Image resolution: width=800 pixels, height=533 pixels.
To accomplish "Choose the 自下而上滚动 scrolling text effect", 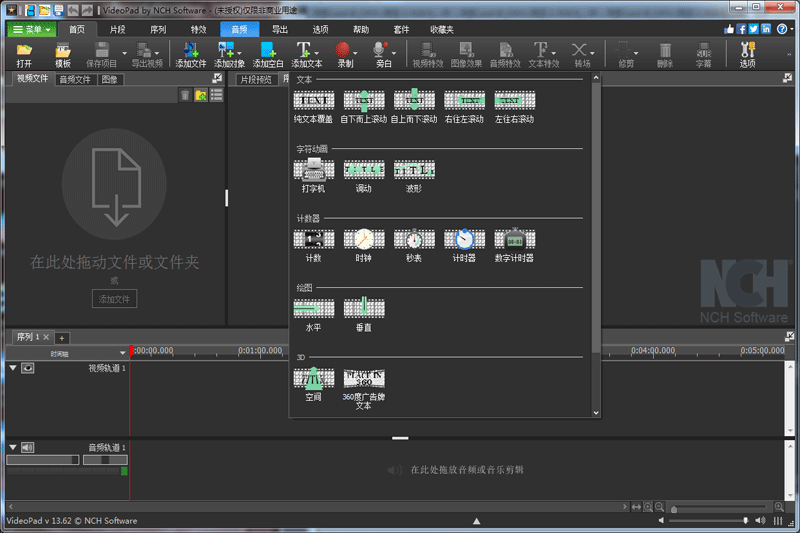I will pos(363,100).
